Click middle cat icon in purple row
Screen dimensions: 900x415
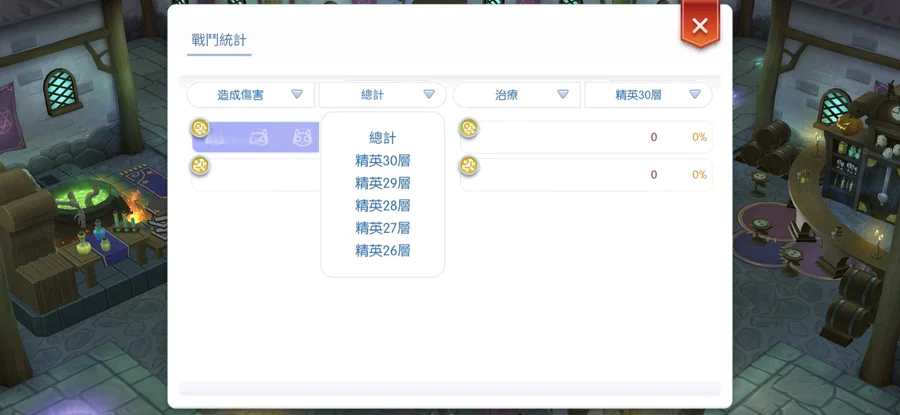coord(259,138)
